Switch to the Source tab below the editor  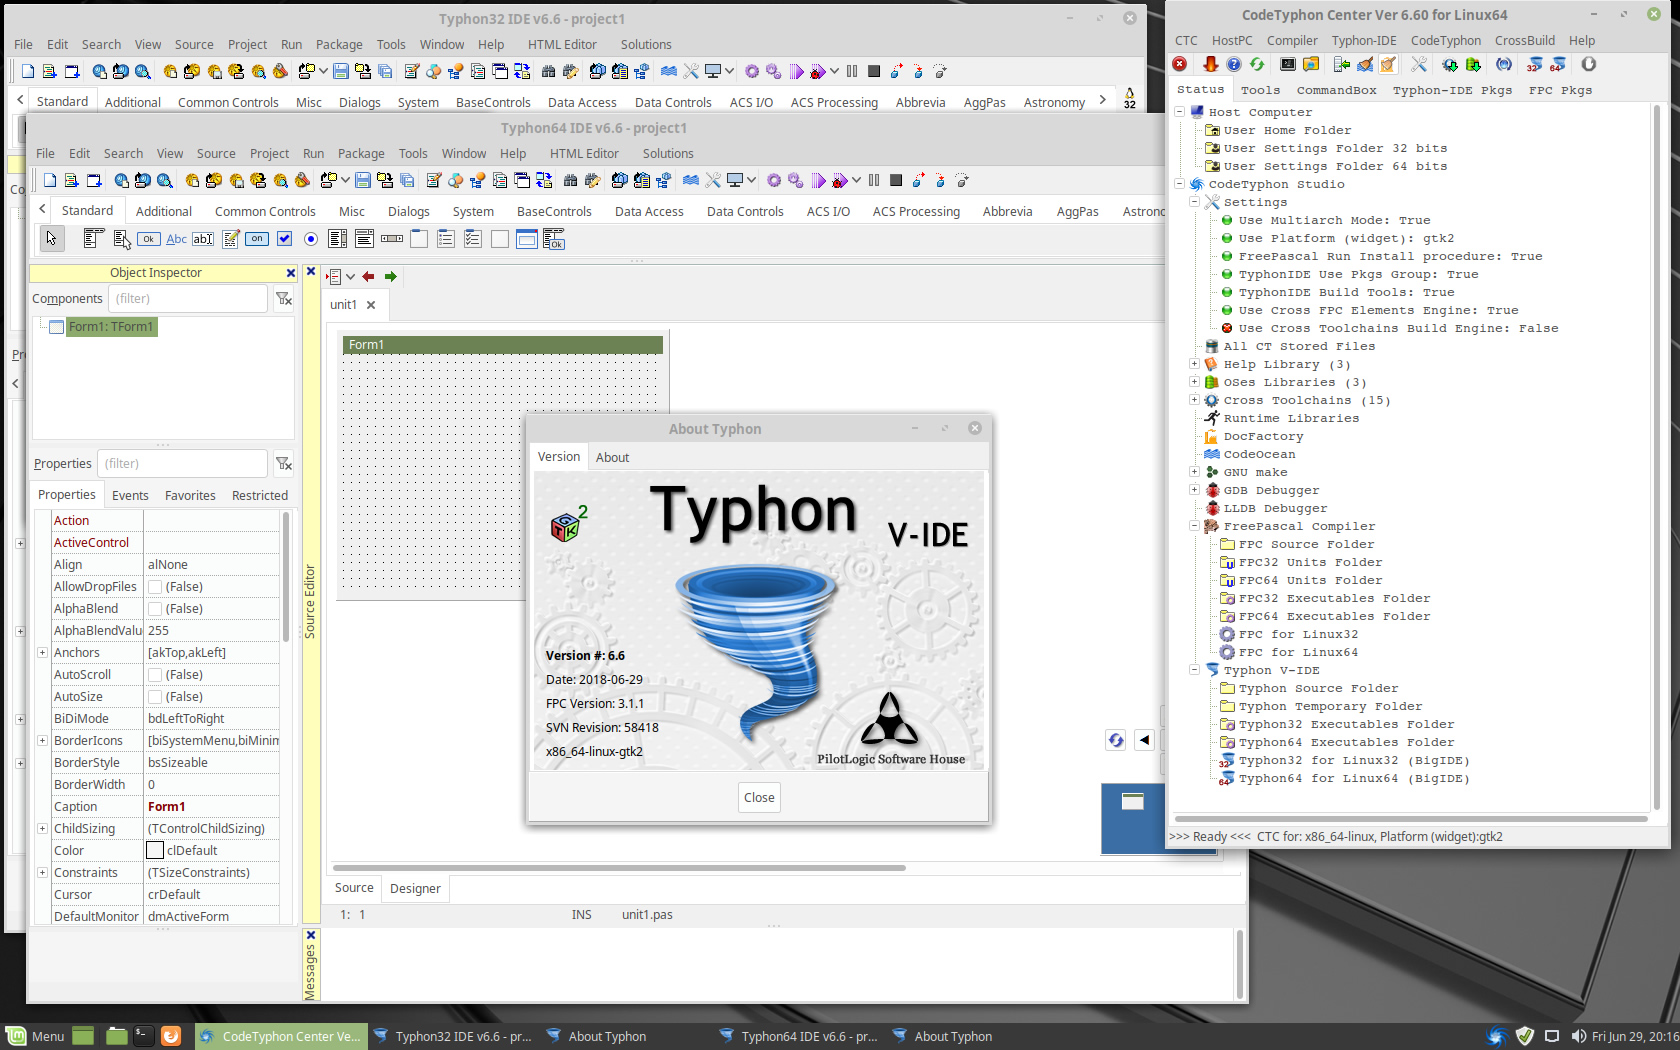pyautogui.click(x=354, y=888)
